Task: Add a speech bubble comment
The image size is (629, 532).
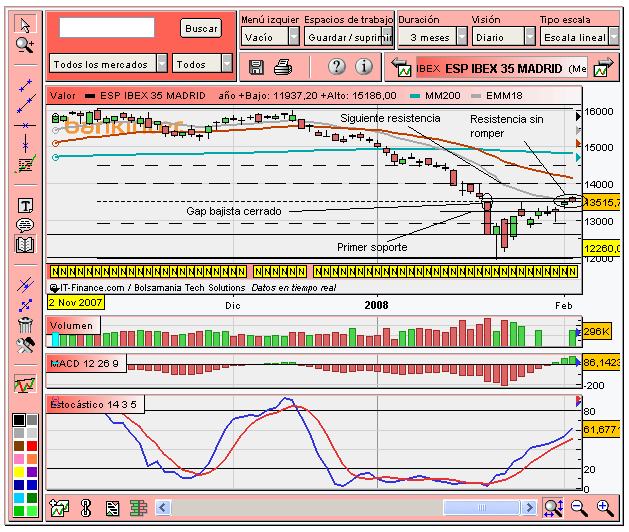Action: tap(25, 225)
